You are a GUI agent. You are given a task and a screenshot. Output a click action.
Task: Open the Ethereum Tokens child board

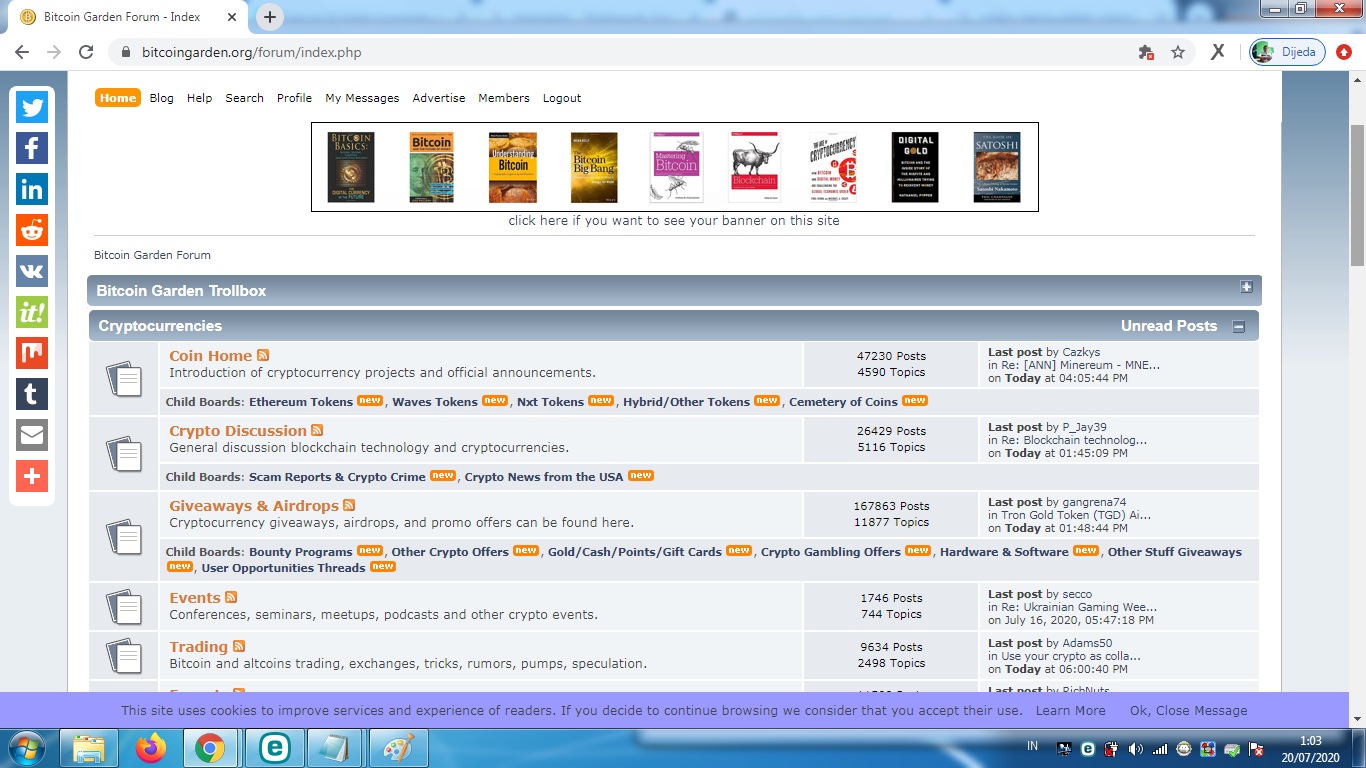point(301,402)
